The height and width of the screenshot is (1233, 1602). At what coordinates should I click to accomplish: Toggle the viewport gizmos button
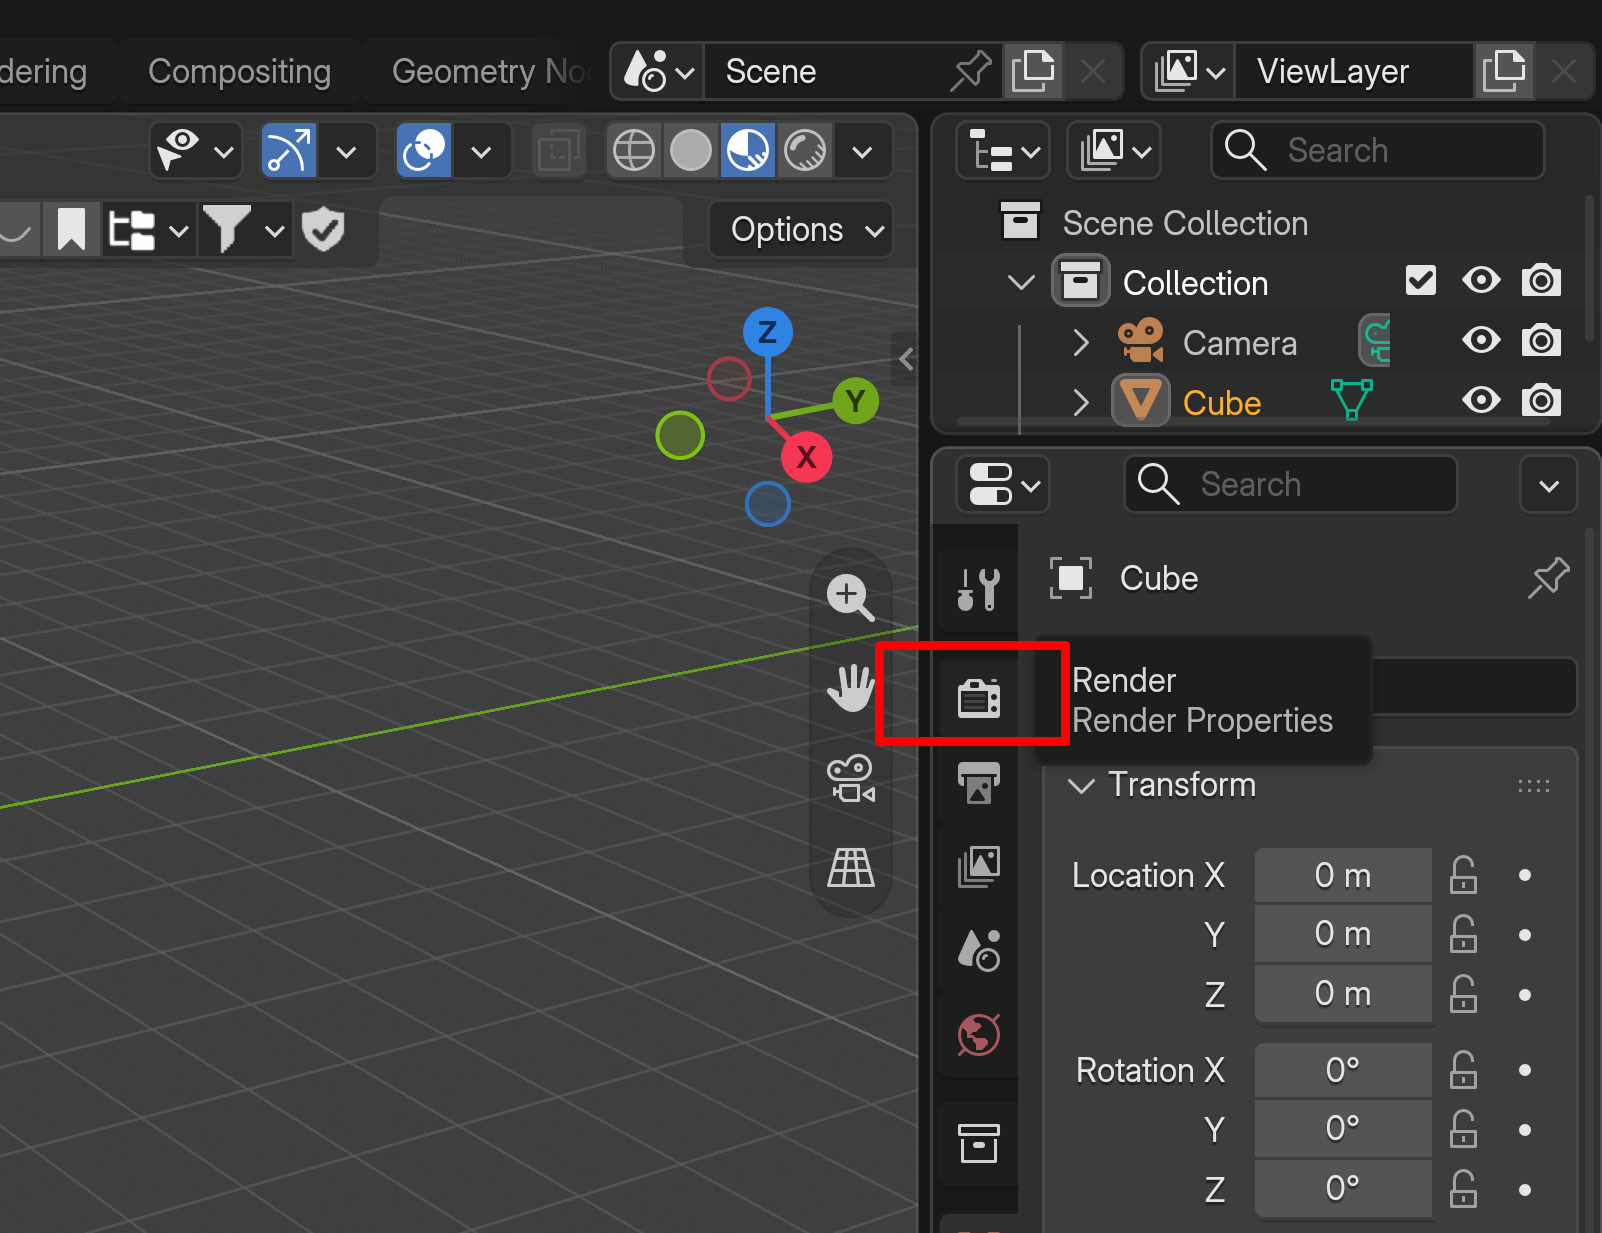click(289, 151)
